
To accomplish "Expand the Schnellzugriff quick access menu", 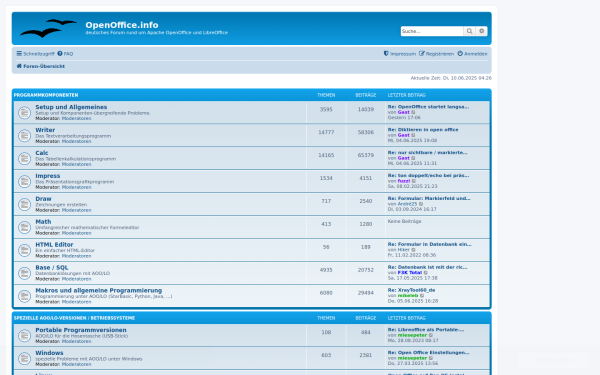I will [35, 54].
